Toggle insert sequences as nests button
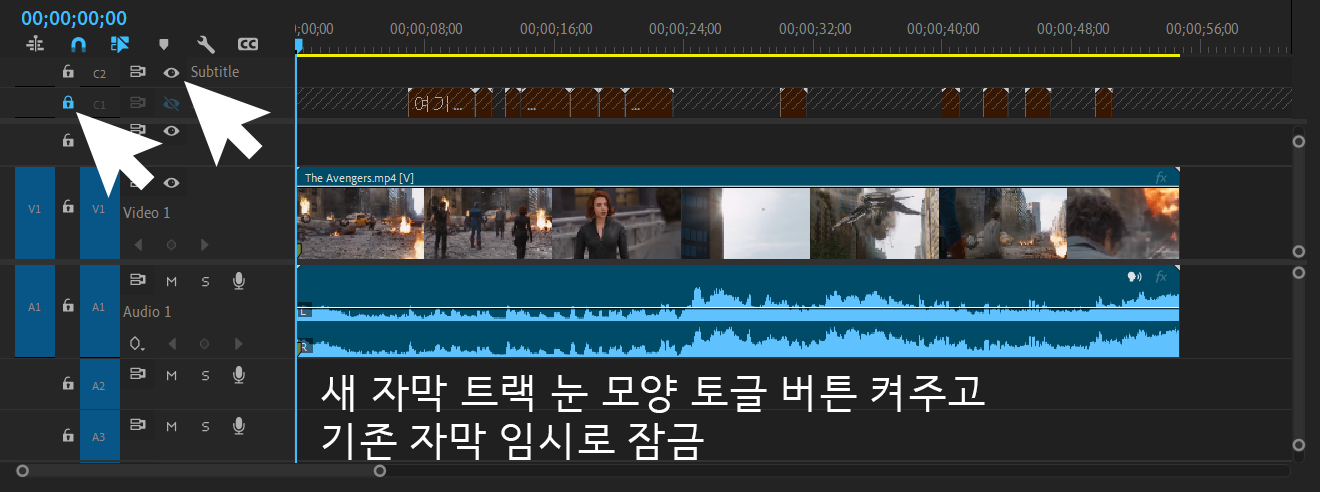 (35, 44)
